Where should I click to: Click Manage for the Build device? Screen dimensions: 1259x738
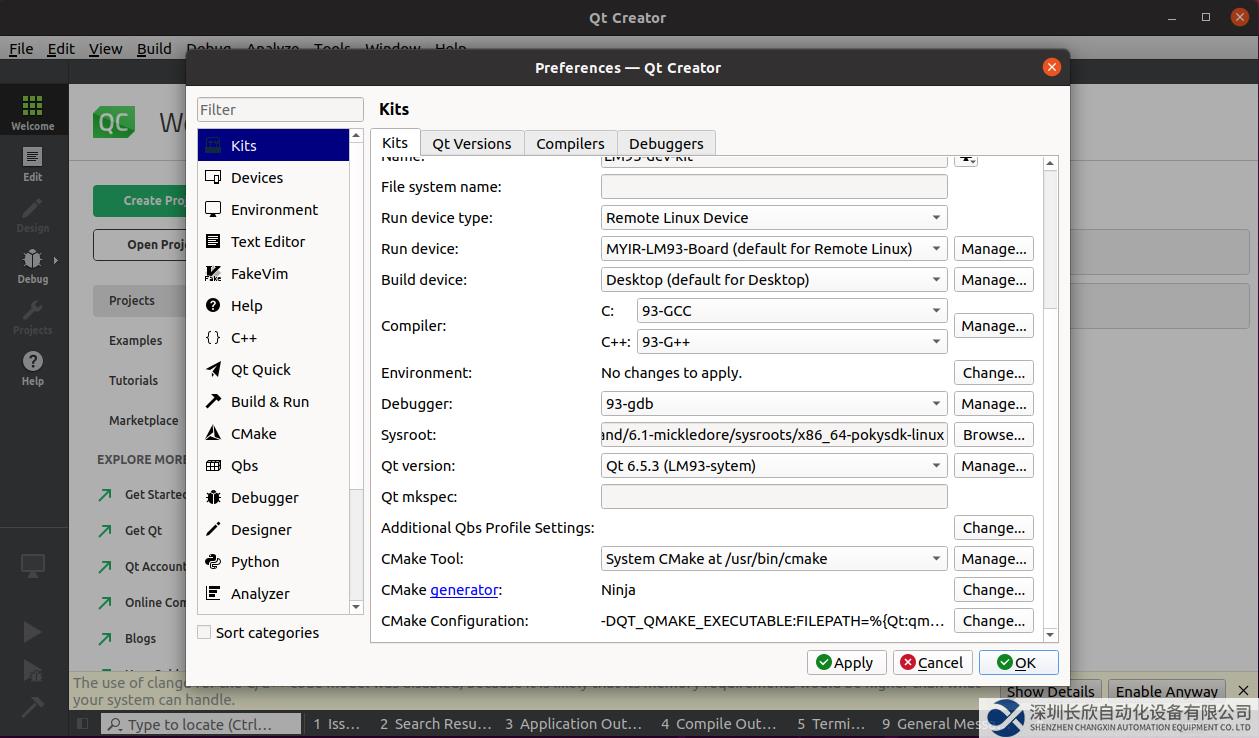click(994, 280)
